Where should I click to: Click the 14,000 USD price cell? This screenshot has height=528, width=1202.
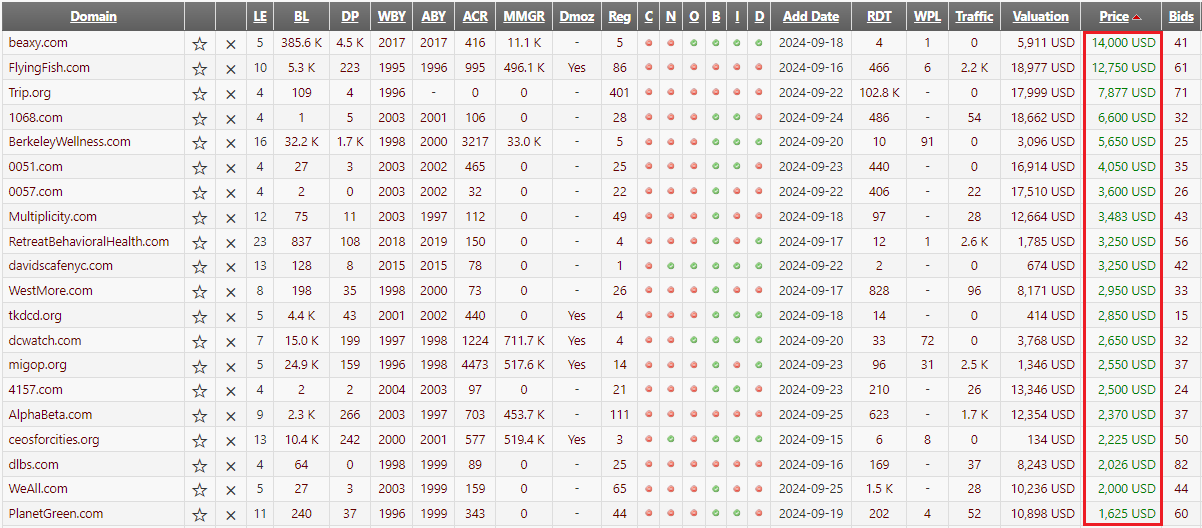[1123, 43]
